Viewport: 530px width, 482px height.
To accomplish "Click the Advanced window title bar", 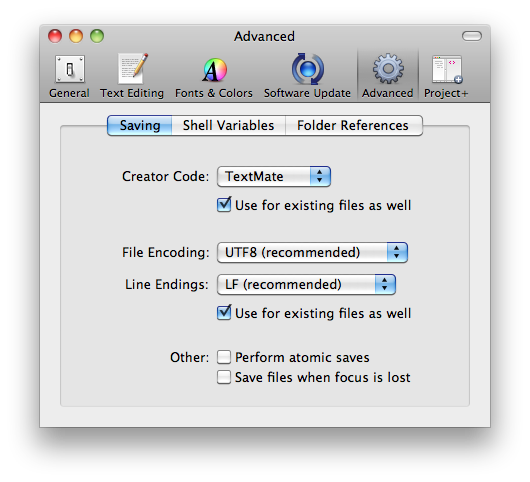I will click(x=264, y=36).
